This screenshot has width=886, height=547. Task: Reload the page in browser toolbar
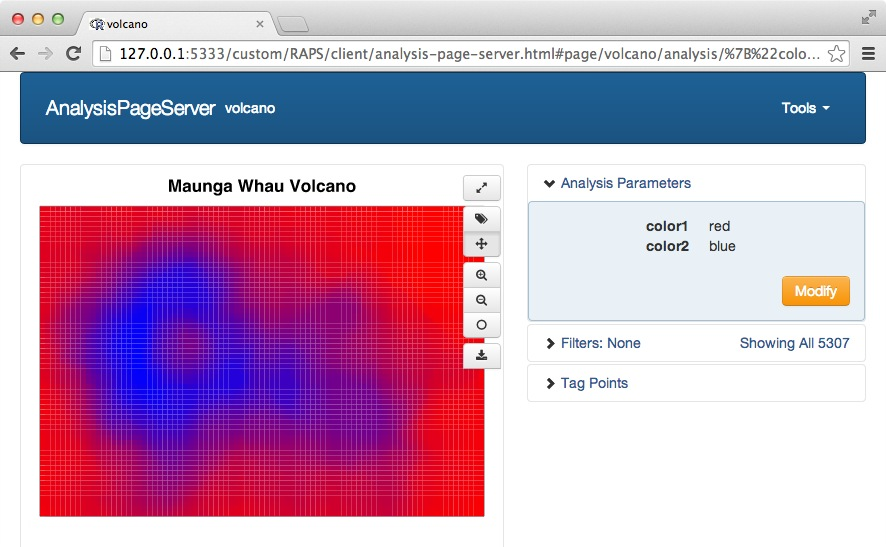[x=73, y=54]
